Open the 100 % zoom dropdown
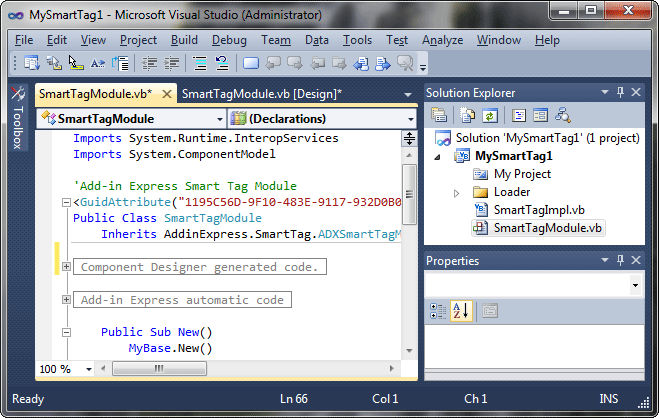659x418 pixels. [89, 369]
